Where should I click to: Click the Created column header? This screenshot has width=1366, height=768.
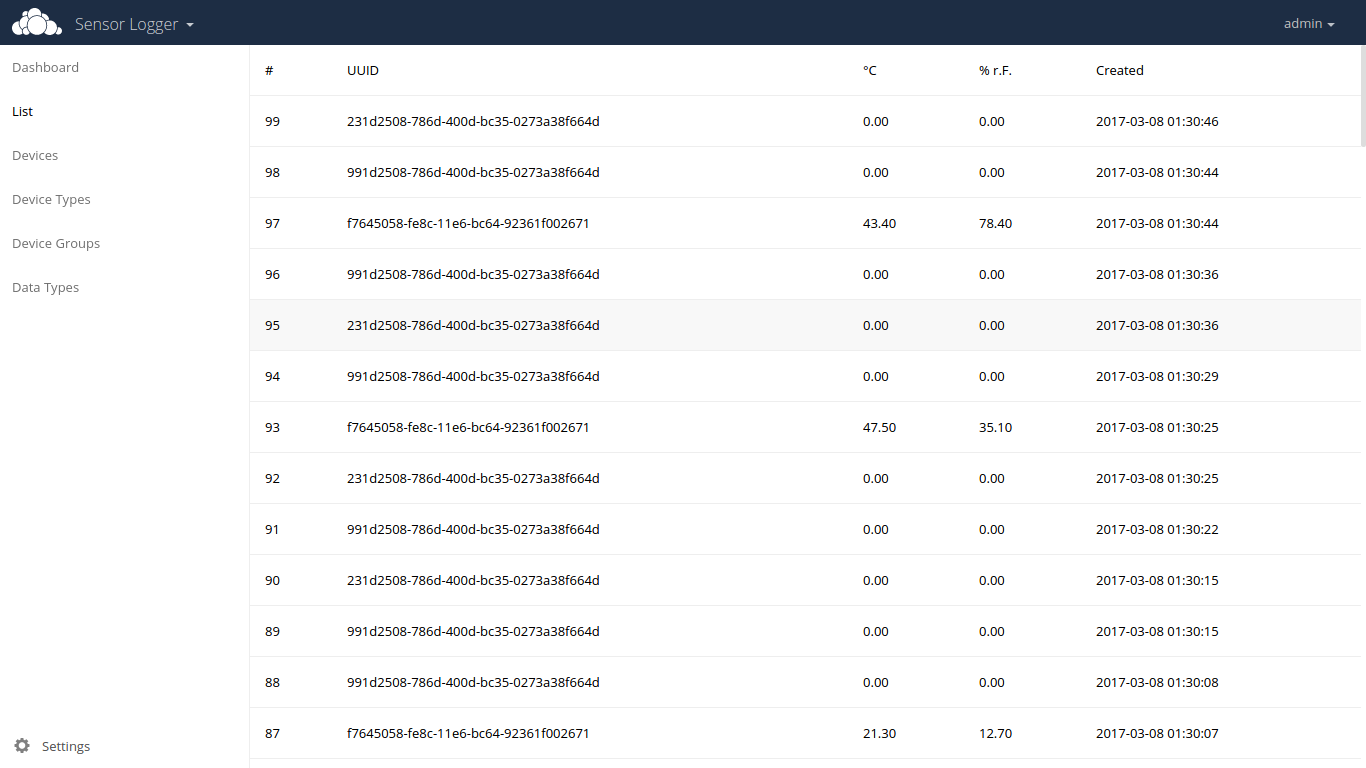click(1120, 71)
